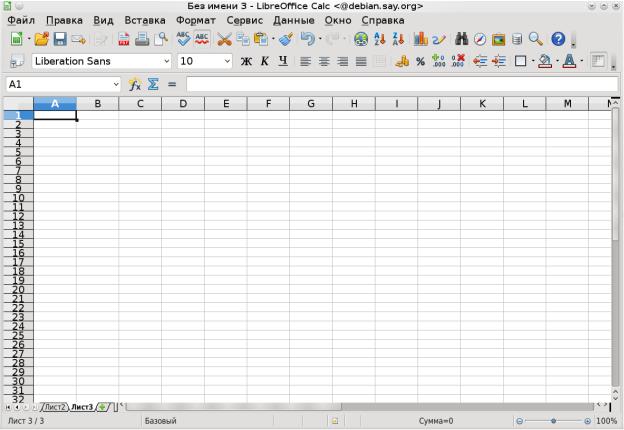624x430 pixels.
Task: Click the New spreadsheet icon
Action: (x=16, y=39)
